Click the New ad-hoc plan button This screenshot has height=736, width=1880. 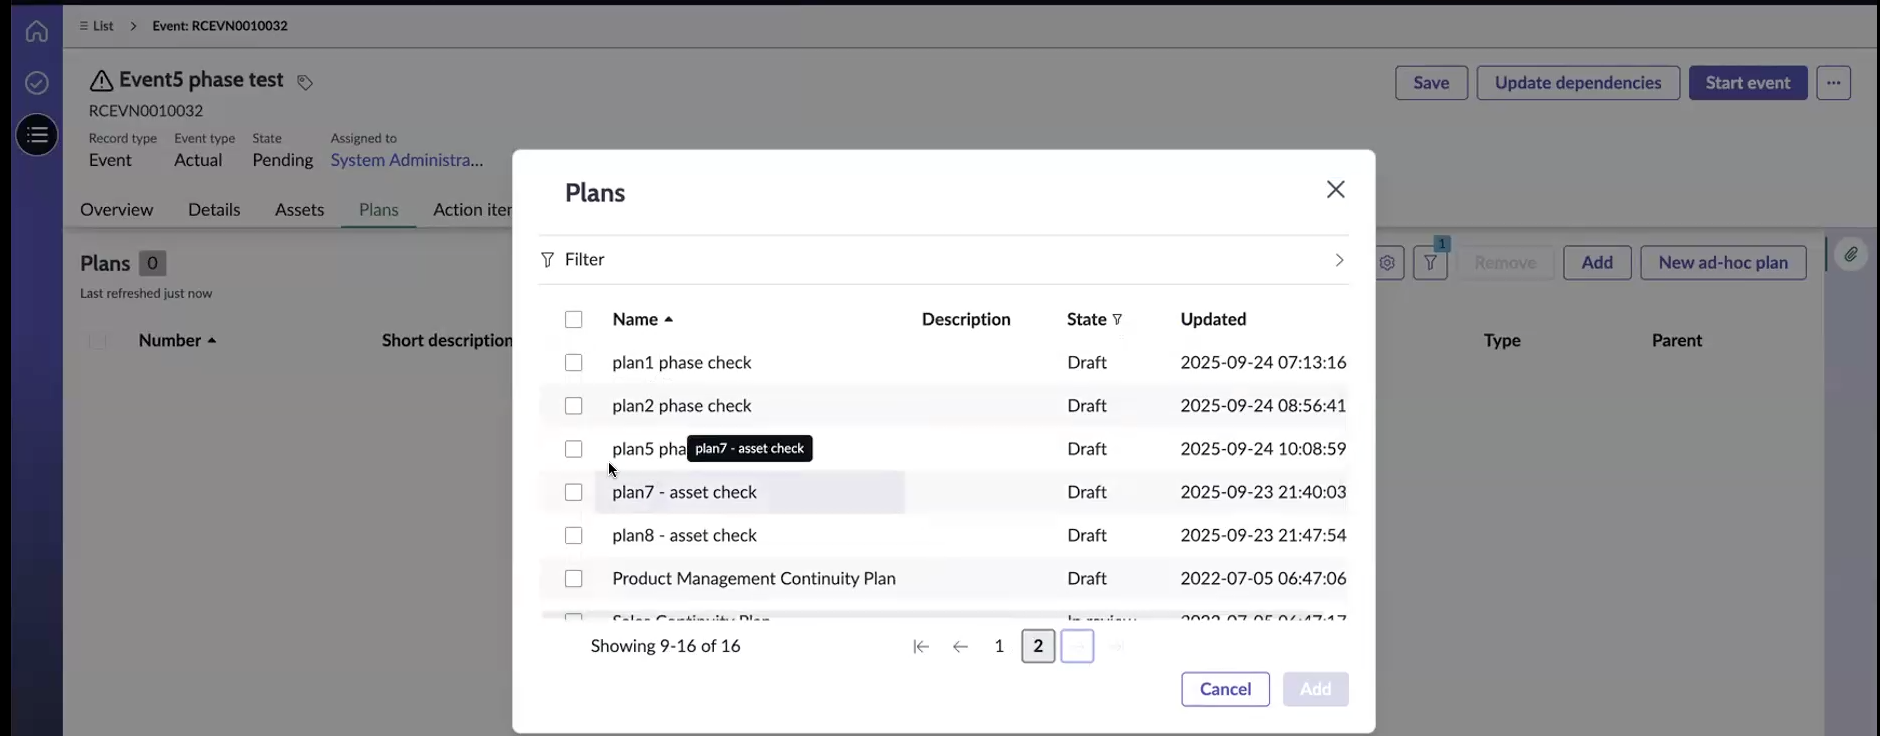[x=1723, y=263]
